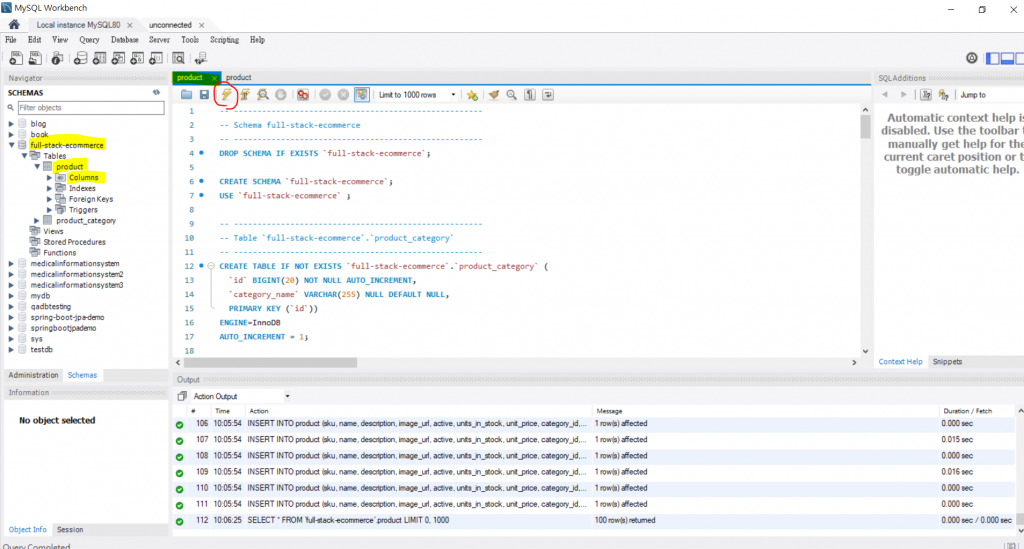The width and height of the screenshot is (1024, 549).
Task: Show the find panel magnifier
Action: [511, 95]
